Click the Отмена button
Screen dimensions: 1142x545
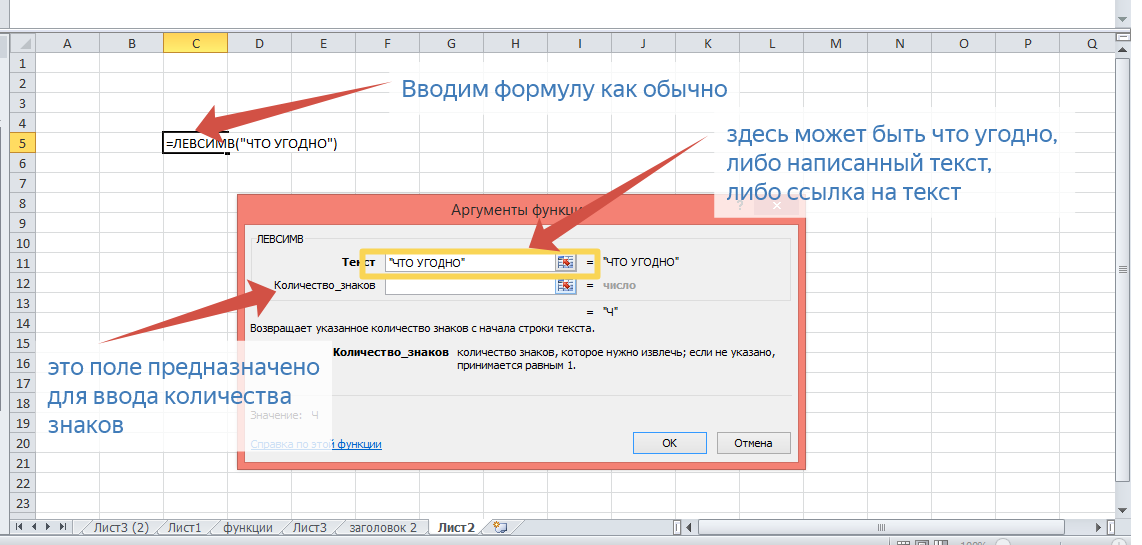(753, 442)
